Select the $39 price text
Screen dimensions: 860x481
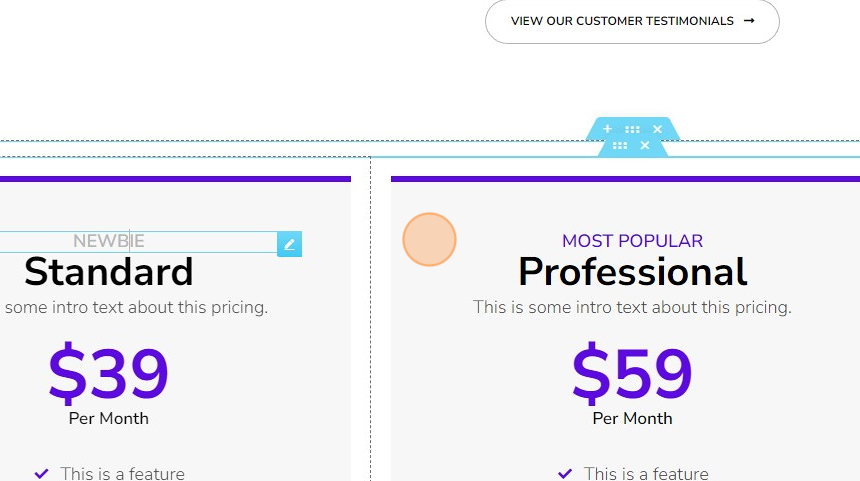click(x=109, y=372)
